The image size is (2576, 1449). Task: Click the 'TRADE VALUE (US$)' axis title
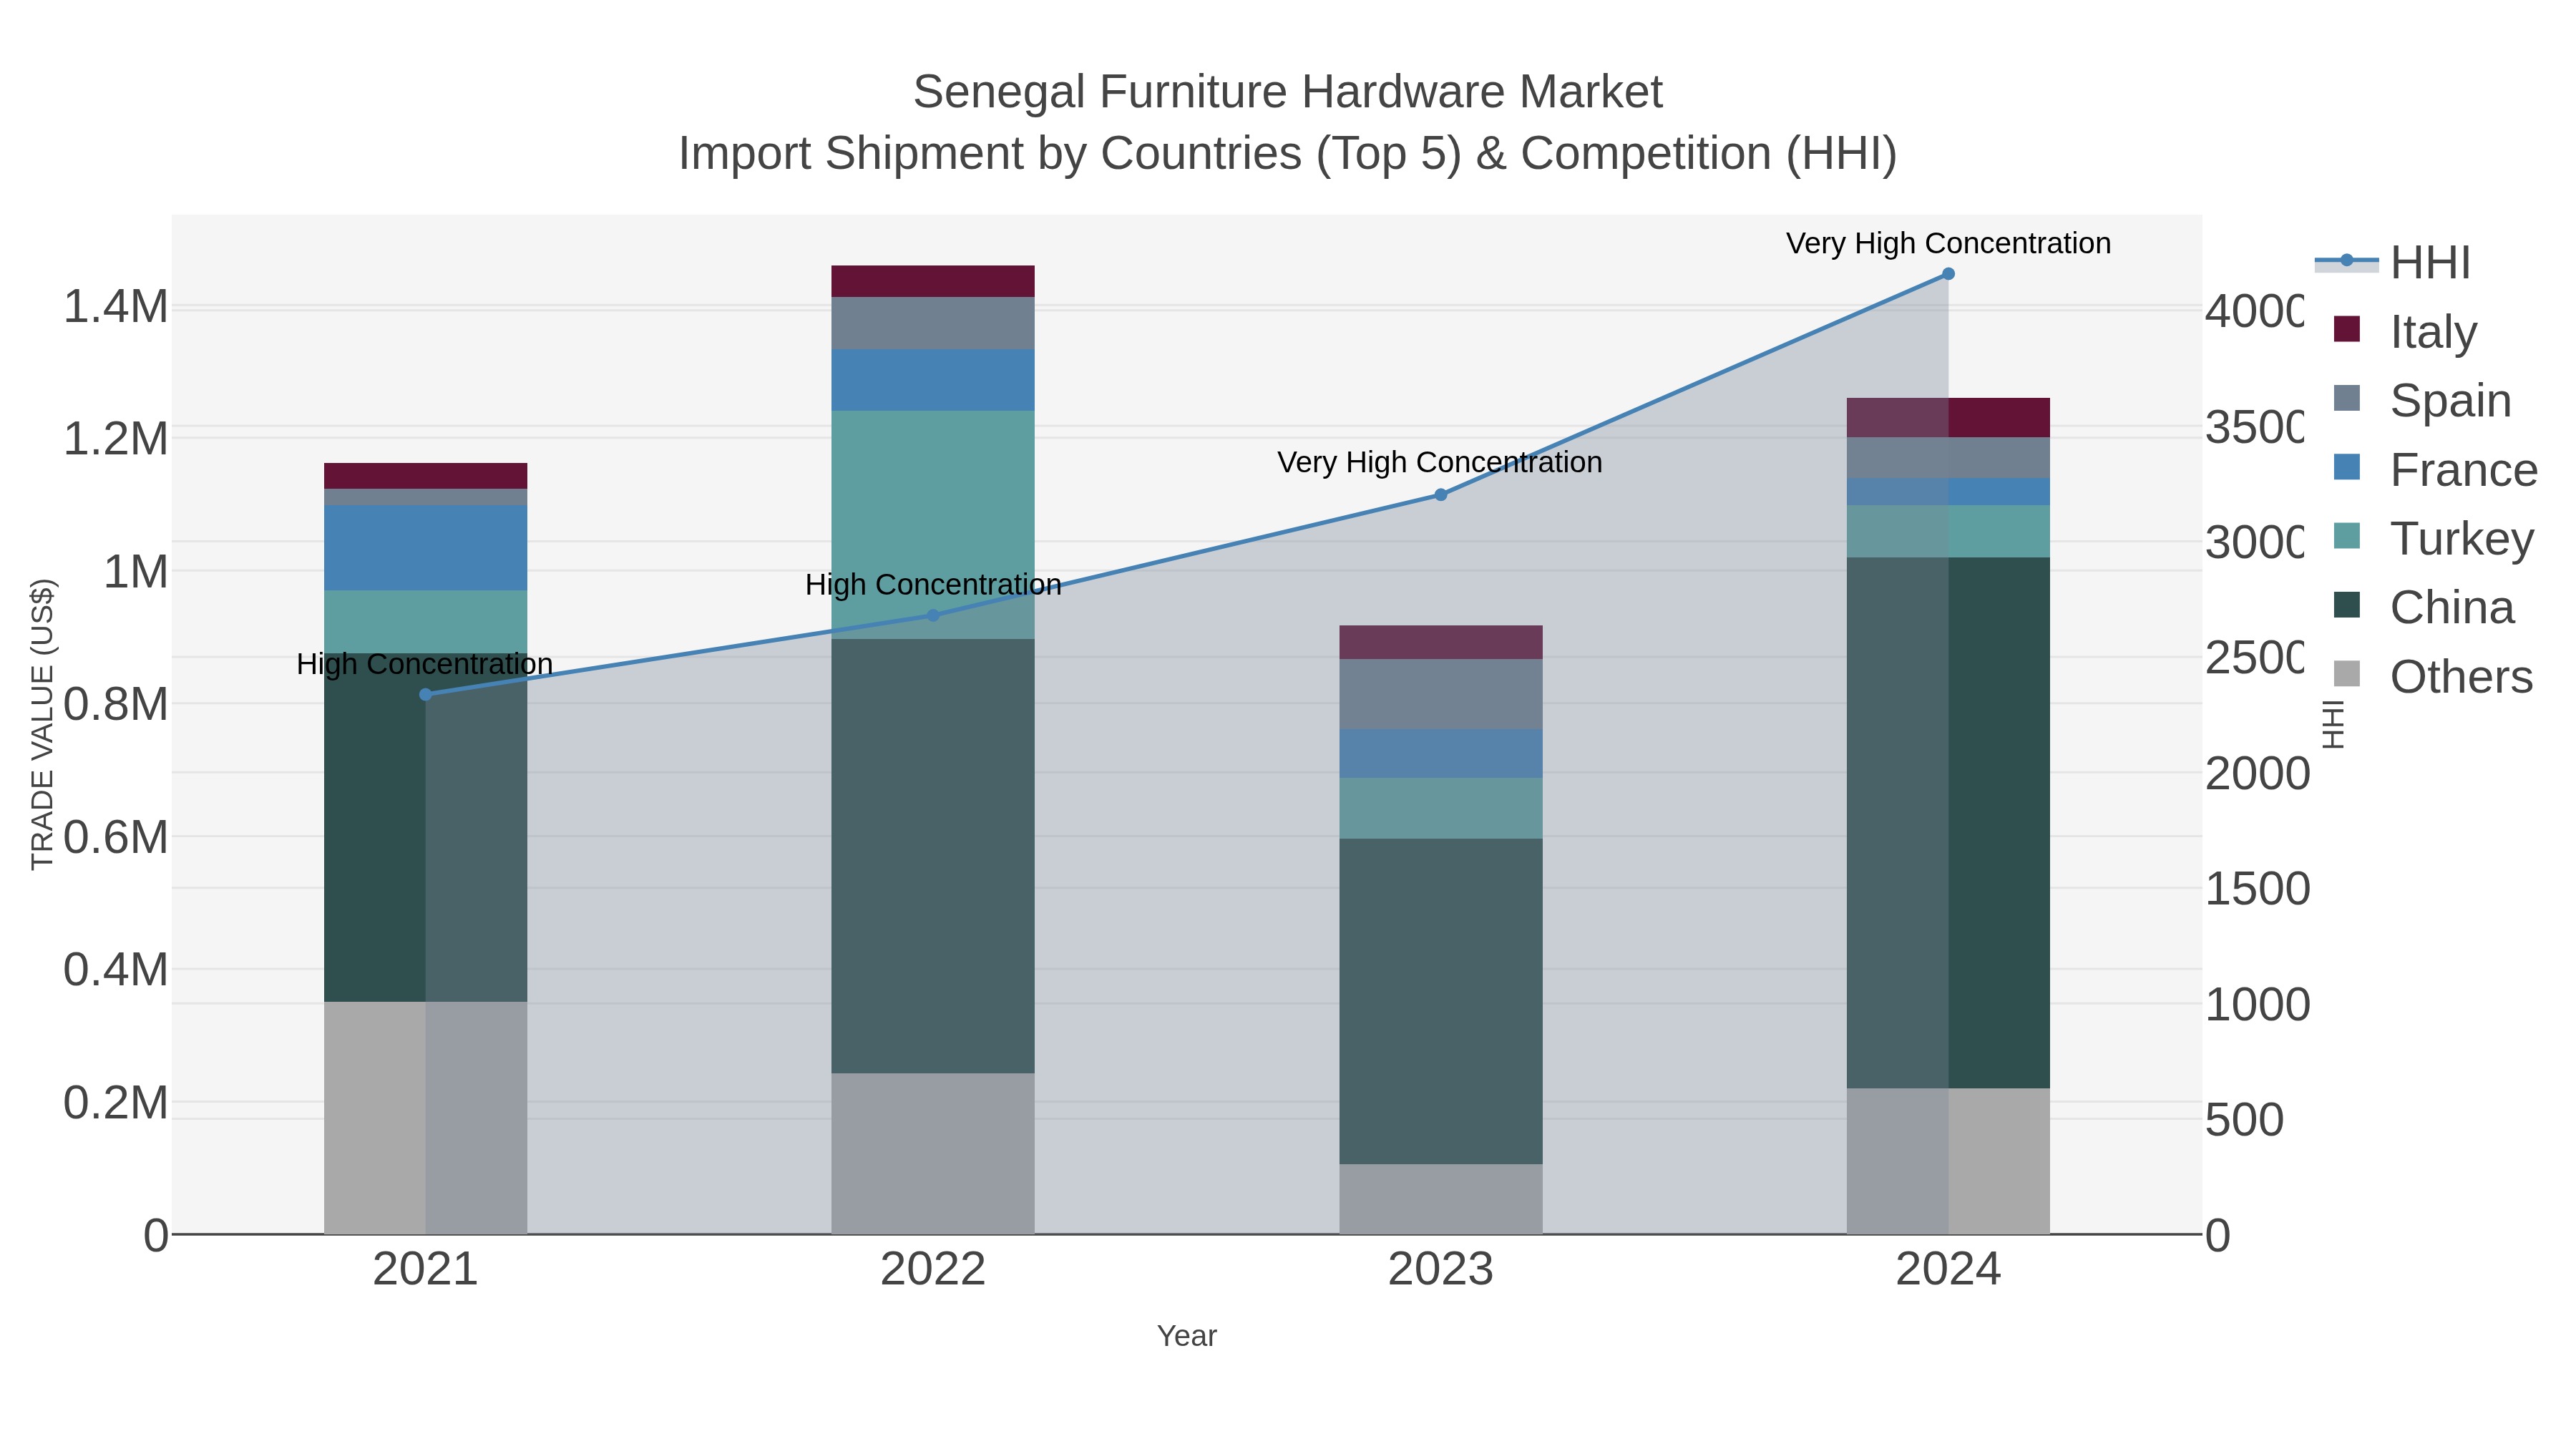tap(42, 724)
